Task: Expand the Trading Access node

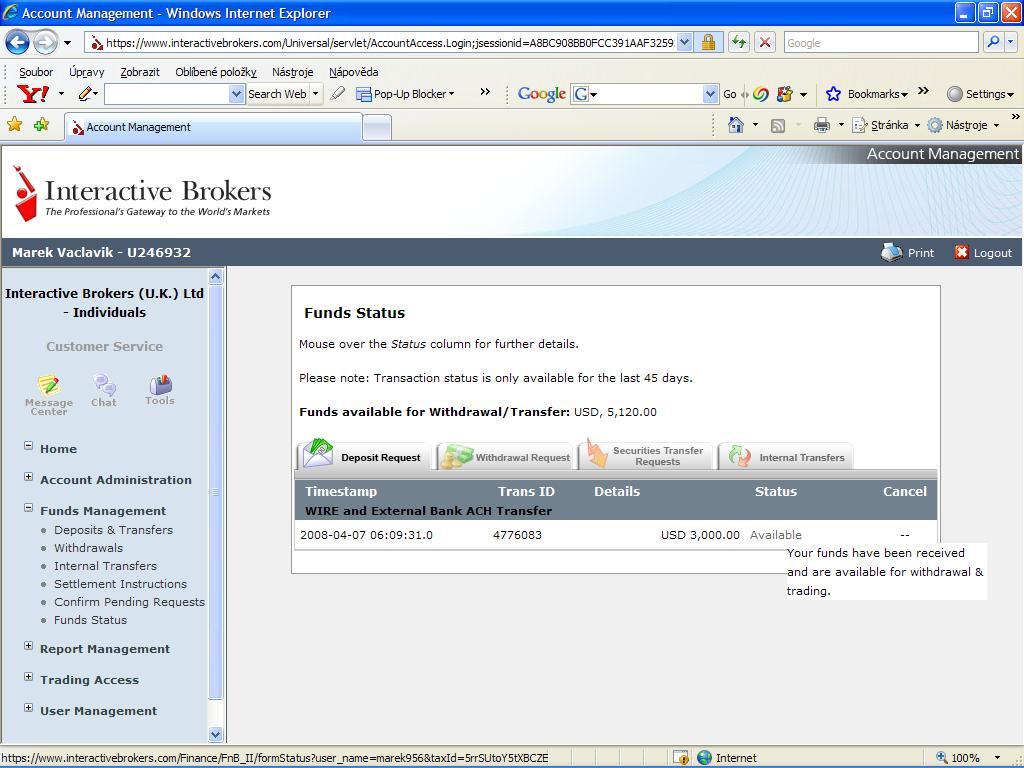Action: tap(28, 677)
